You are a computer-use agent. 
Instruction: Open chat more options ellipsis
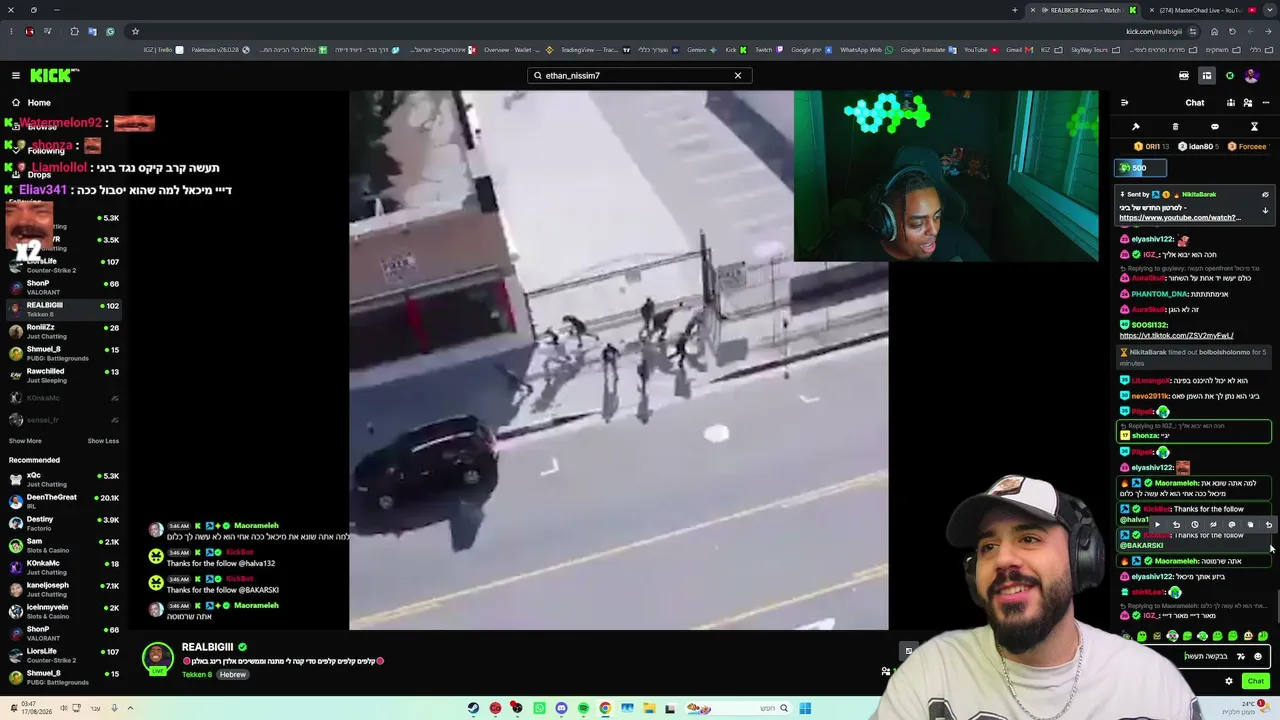coord(1266,102)
